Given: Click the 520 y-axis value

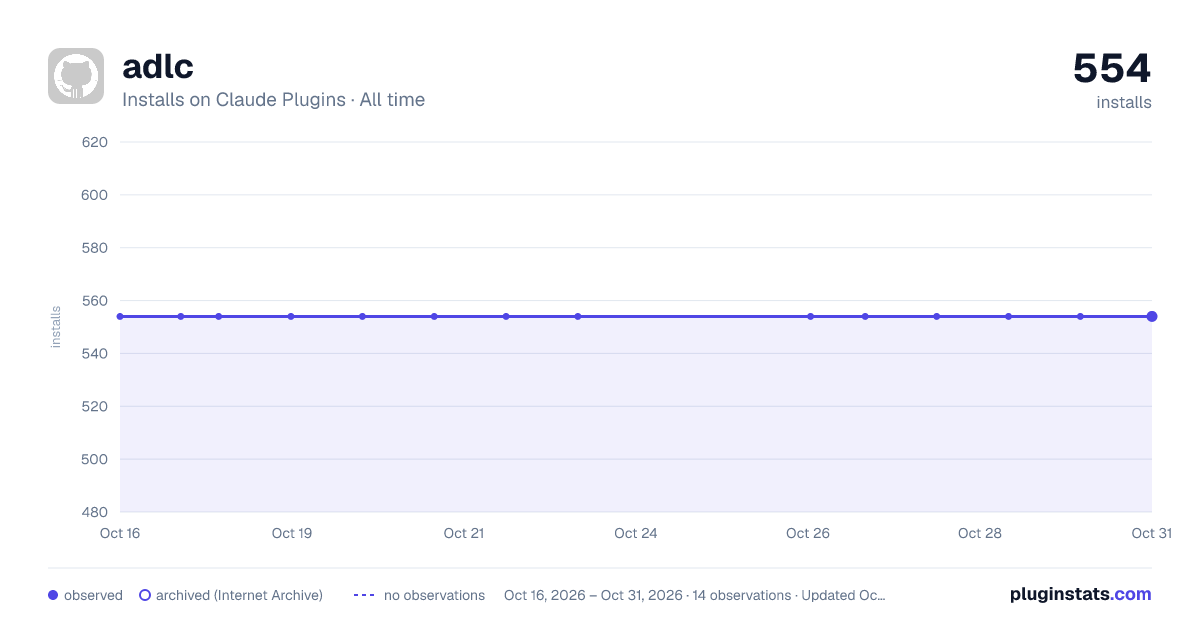Looking at the screenshot, I should click(x=94, y=407).
